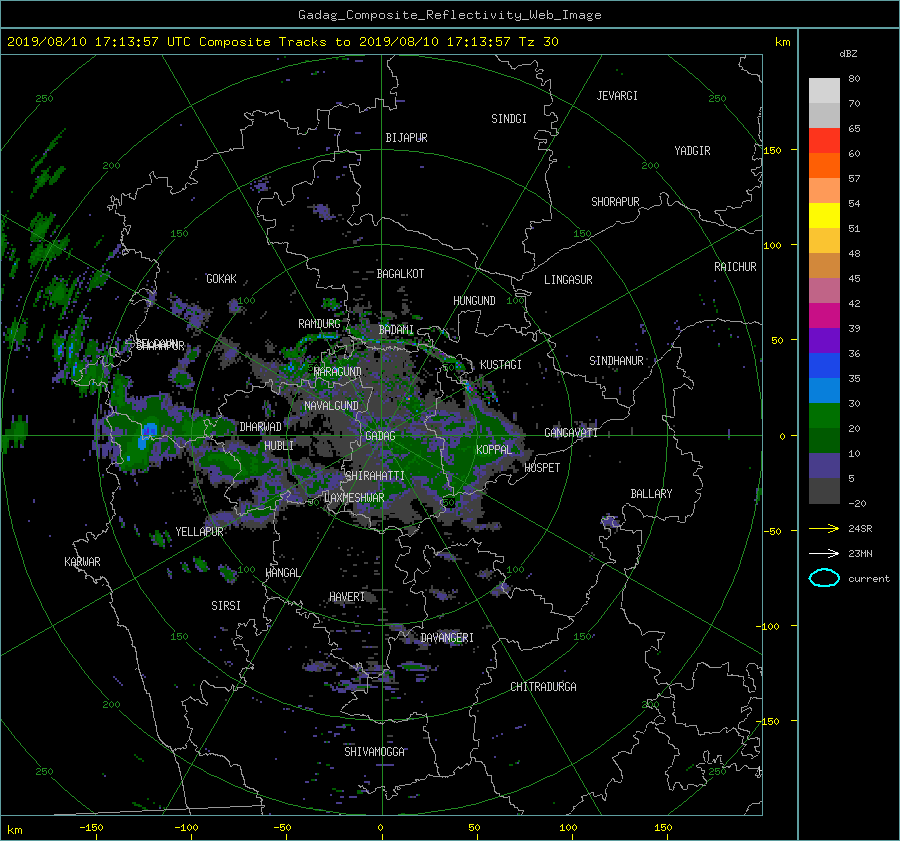Click the GADAG radar center label
Image resolution: width=900 pixels, height=841 pixels.
click(381, 436)
